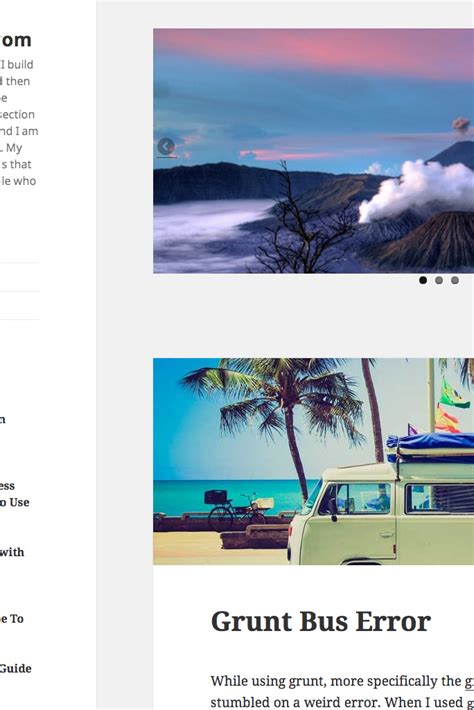Select the first black slider dot
This screenshot has height=710, width=474.
(423, 280)
